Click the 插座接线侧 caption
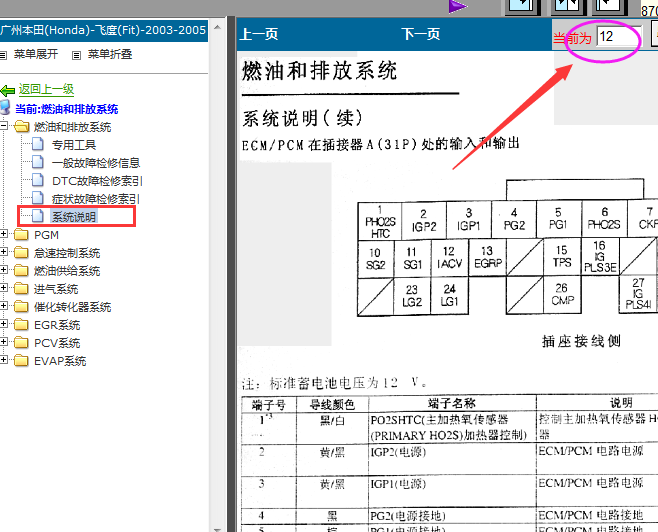Image resolution: width=658 pixels, height=532 pixels. pos(581,341)
